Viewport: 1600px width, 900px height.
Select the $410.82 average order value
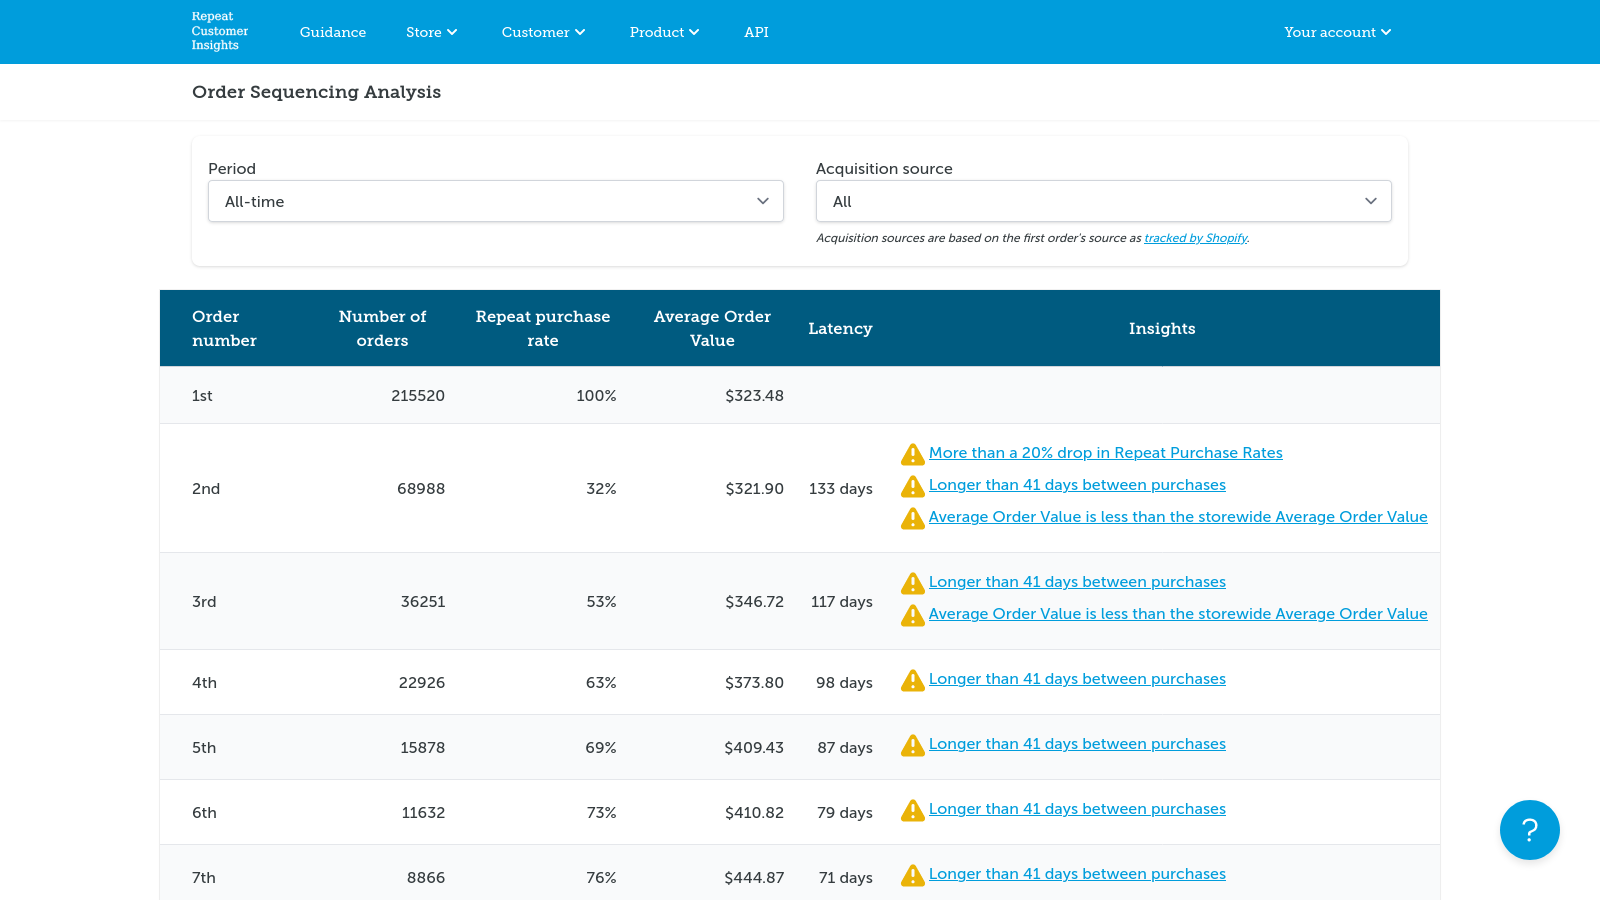click(x=754, y=813)
